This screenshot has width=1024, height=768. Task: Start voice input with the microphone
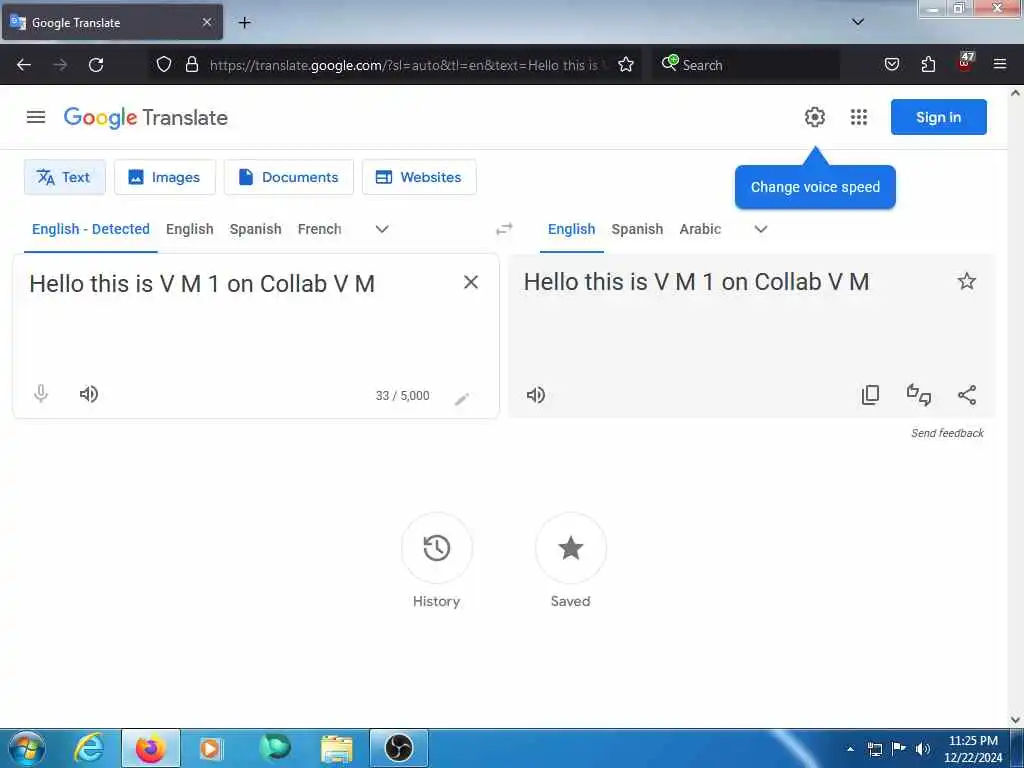(x=41, y=394)
